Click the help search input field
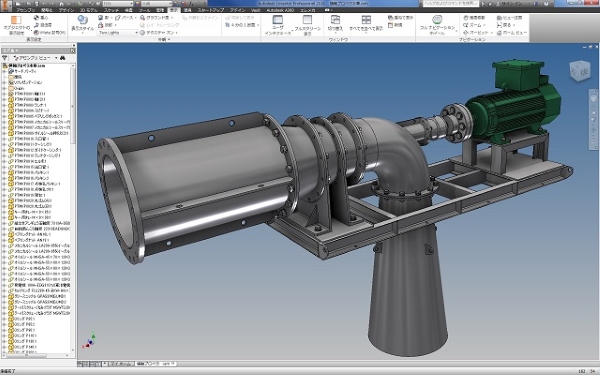The image size is (600, 375). [450, 3]
